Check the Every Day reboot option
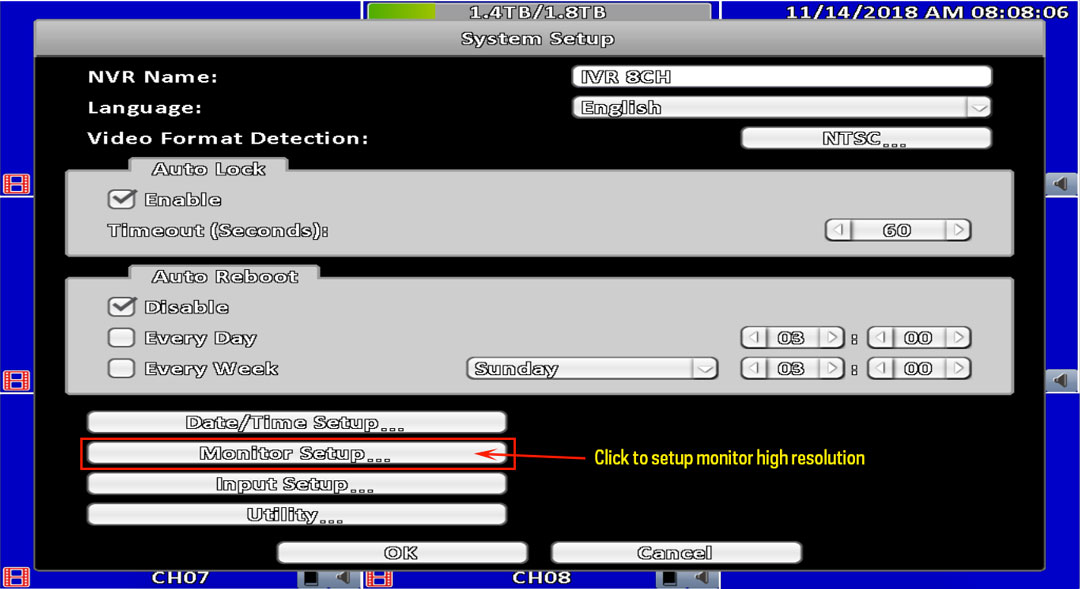This screenshot has height=589, width=1080. (x=122, y=338)
